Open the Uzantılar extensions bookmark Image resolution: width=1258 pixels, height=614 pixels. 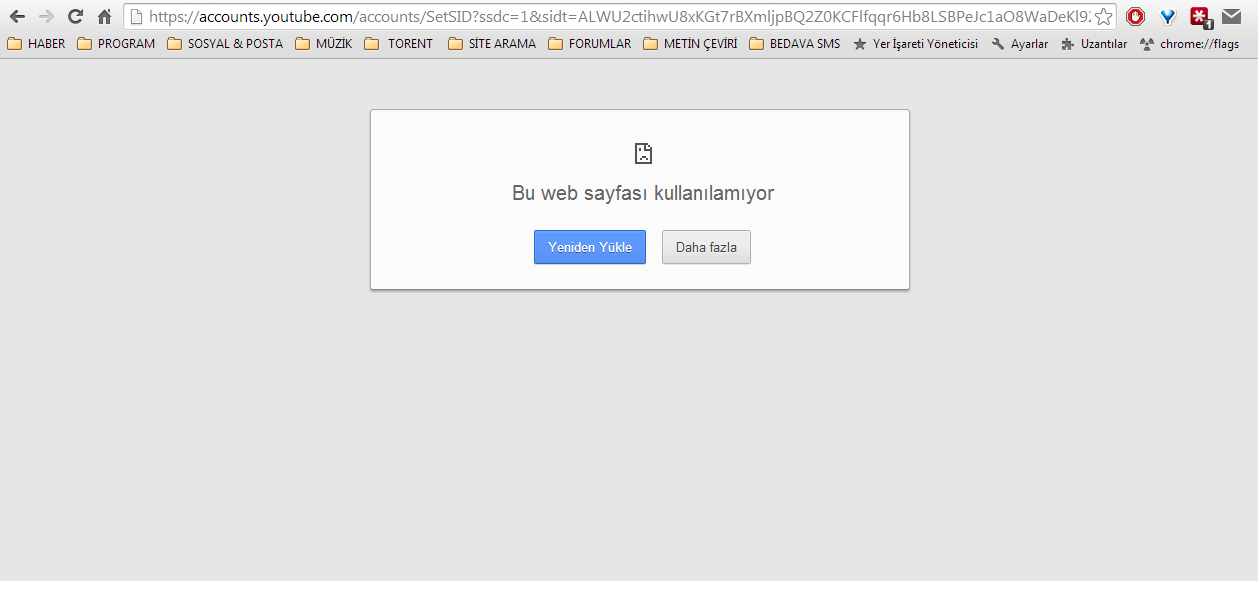coord(1094,44)
